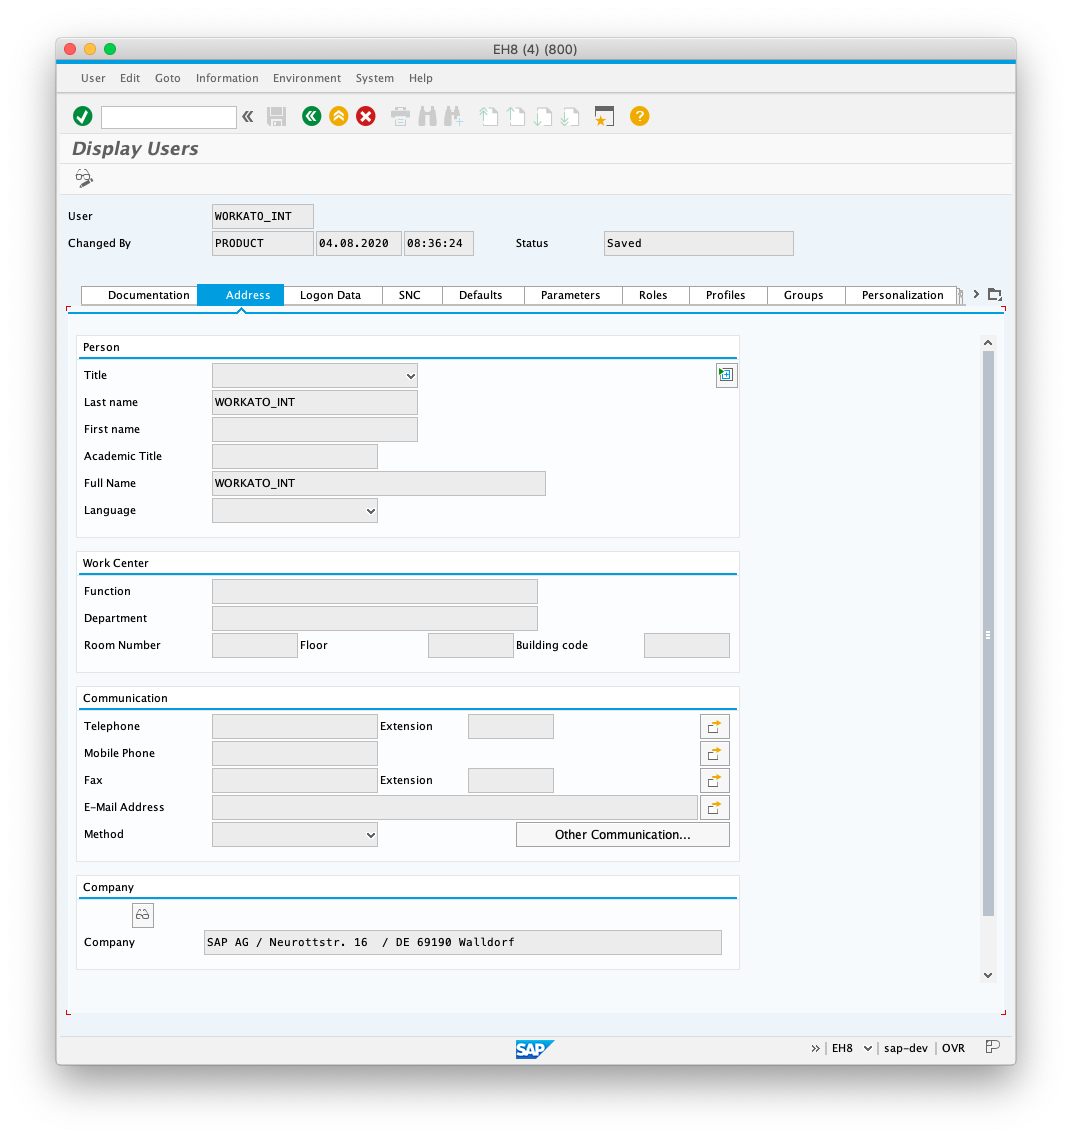
Task: Click the Display/Change glasses-pencil icon
Action: tap(84, 178)
